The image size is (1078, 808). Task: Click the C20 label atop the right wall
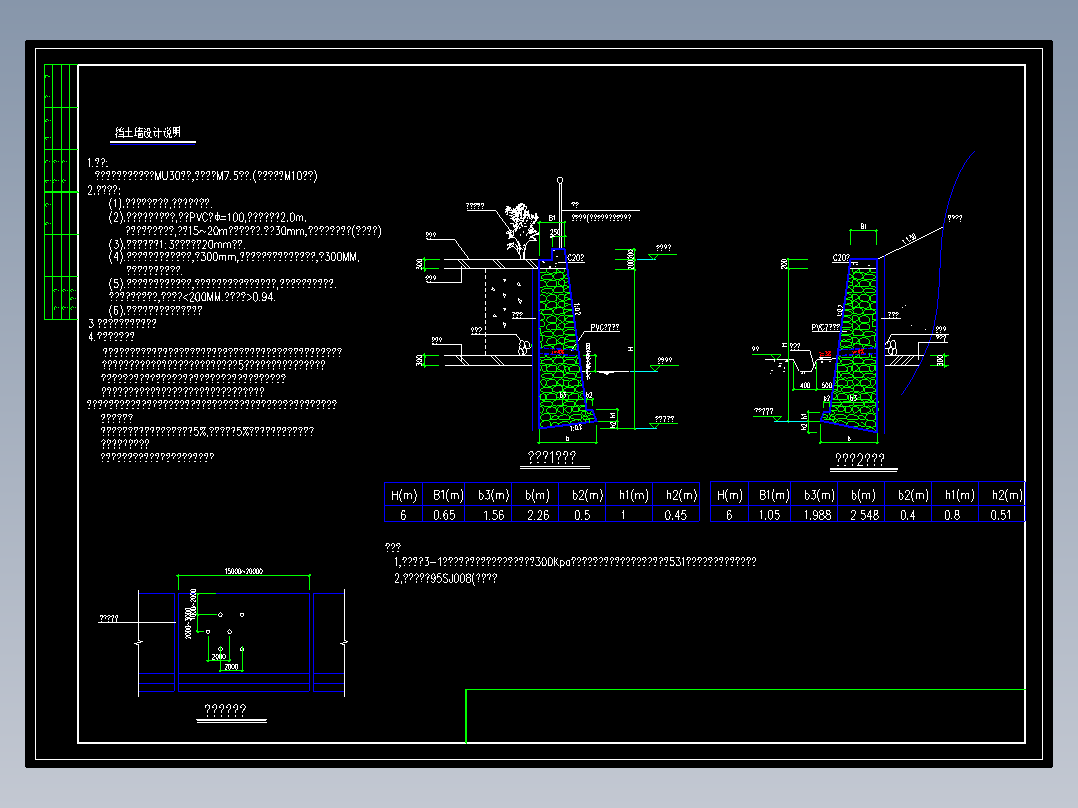(x=841, y=258)
